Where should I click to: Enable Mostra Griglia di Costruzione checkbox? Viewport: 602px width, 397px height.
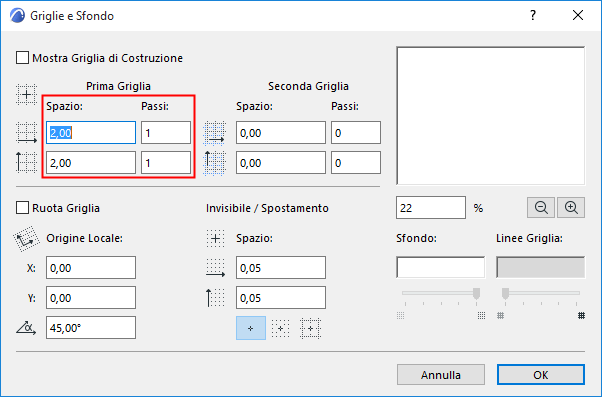[22, 58]
